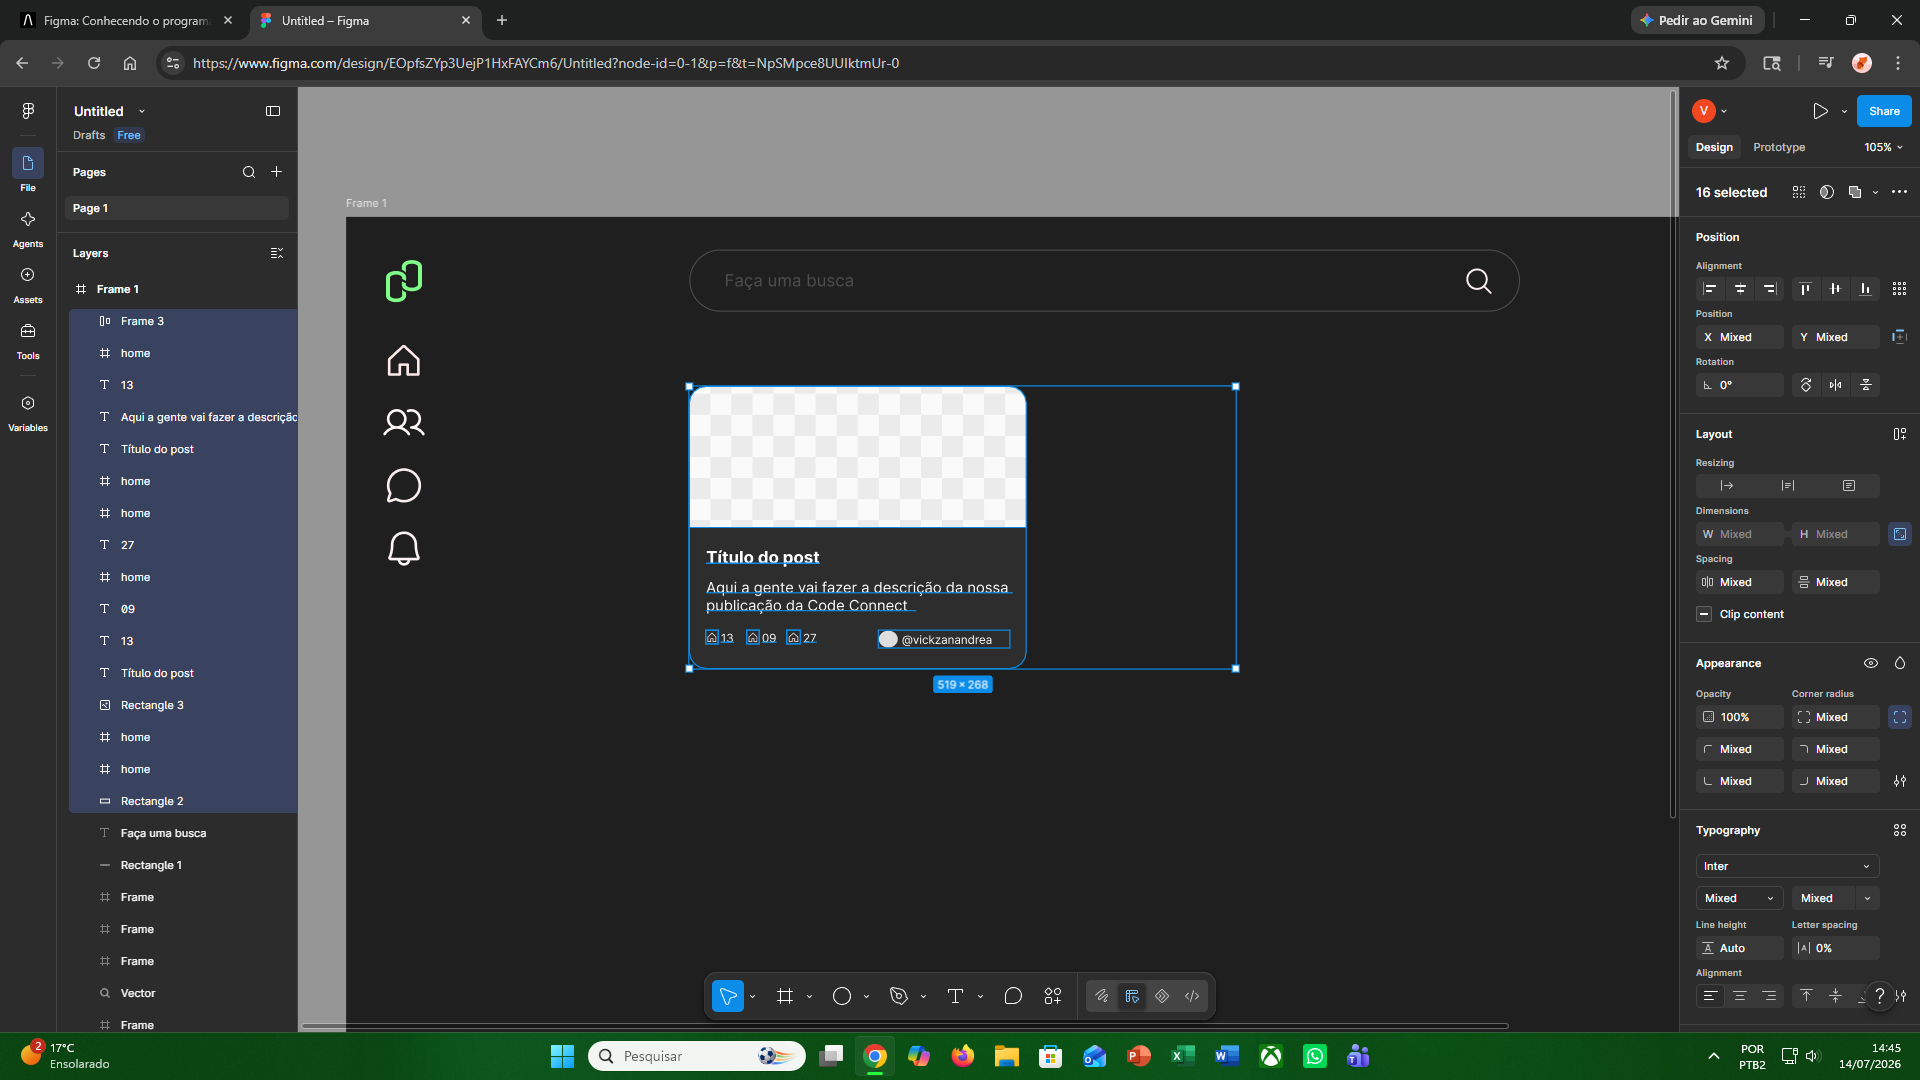1920x1080 pixels.
Task: Select the Move tool in bottom toolbar
Action: [728, 996]
